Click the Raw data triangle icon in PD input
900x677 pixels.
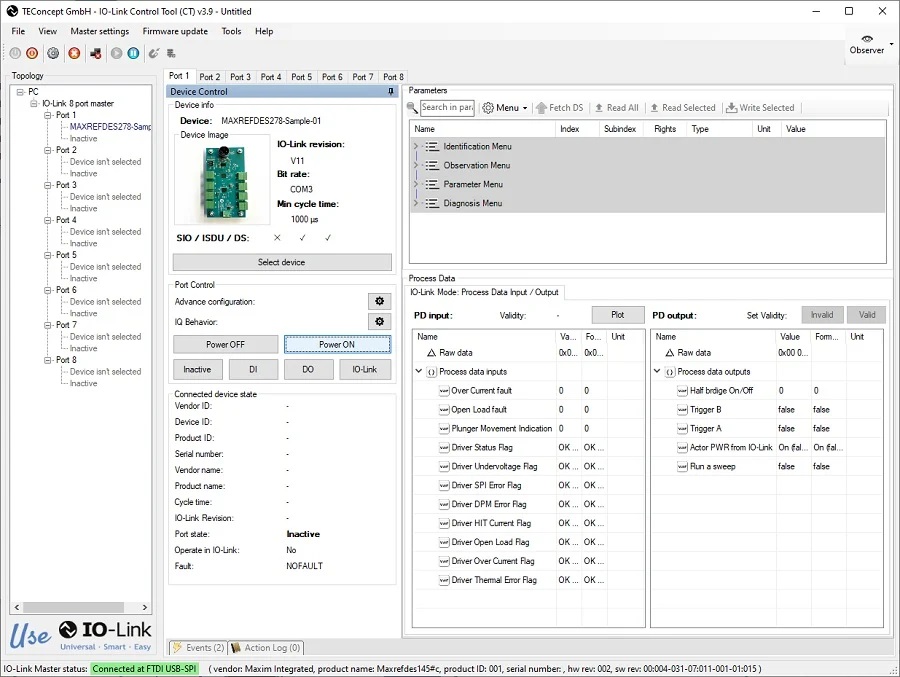point(432,353)
